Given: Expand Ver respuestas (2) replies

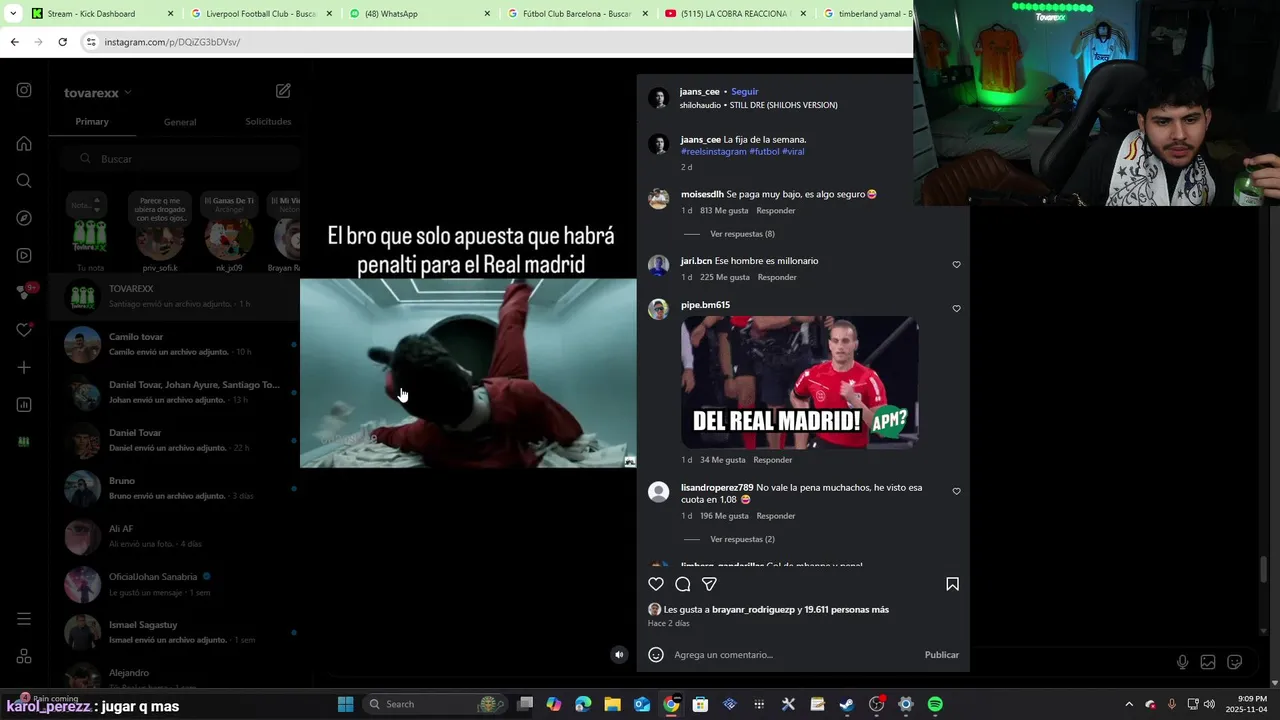Looking at the screenshot, I should pyautogui.click(x=742, y=539).
